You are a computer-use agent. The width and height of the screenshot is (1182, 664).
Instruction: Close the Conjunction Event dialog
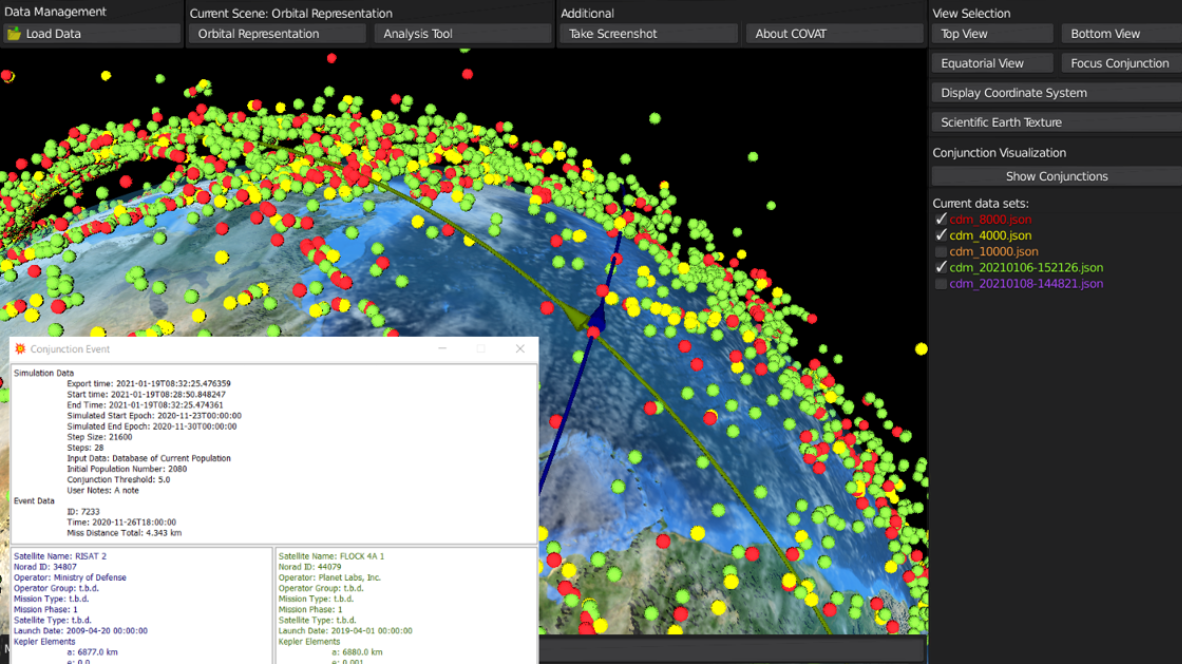pos(519,349)
